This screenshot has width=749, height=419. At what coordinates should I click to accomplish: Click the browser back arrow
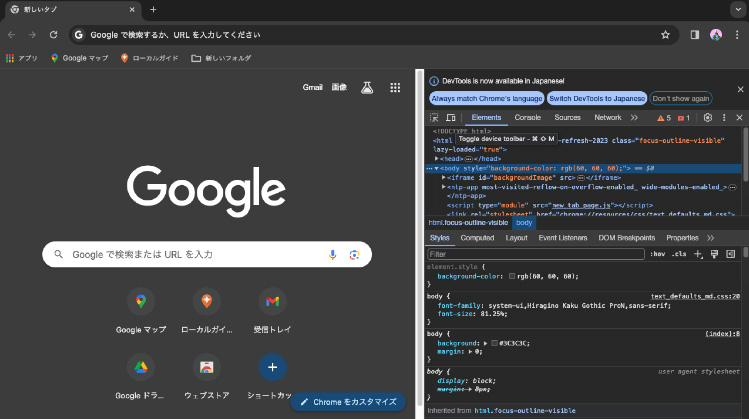pyautogui.click(x=11, y=35)
